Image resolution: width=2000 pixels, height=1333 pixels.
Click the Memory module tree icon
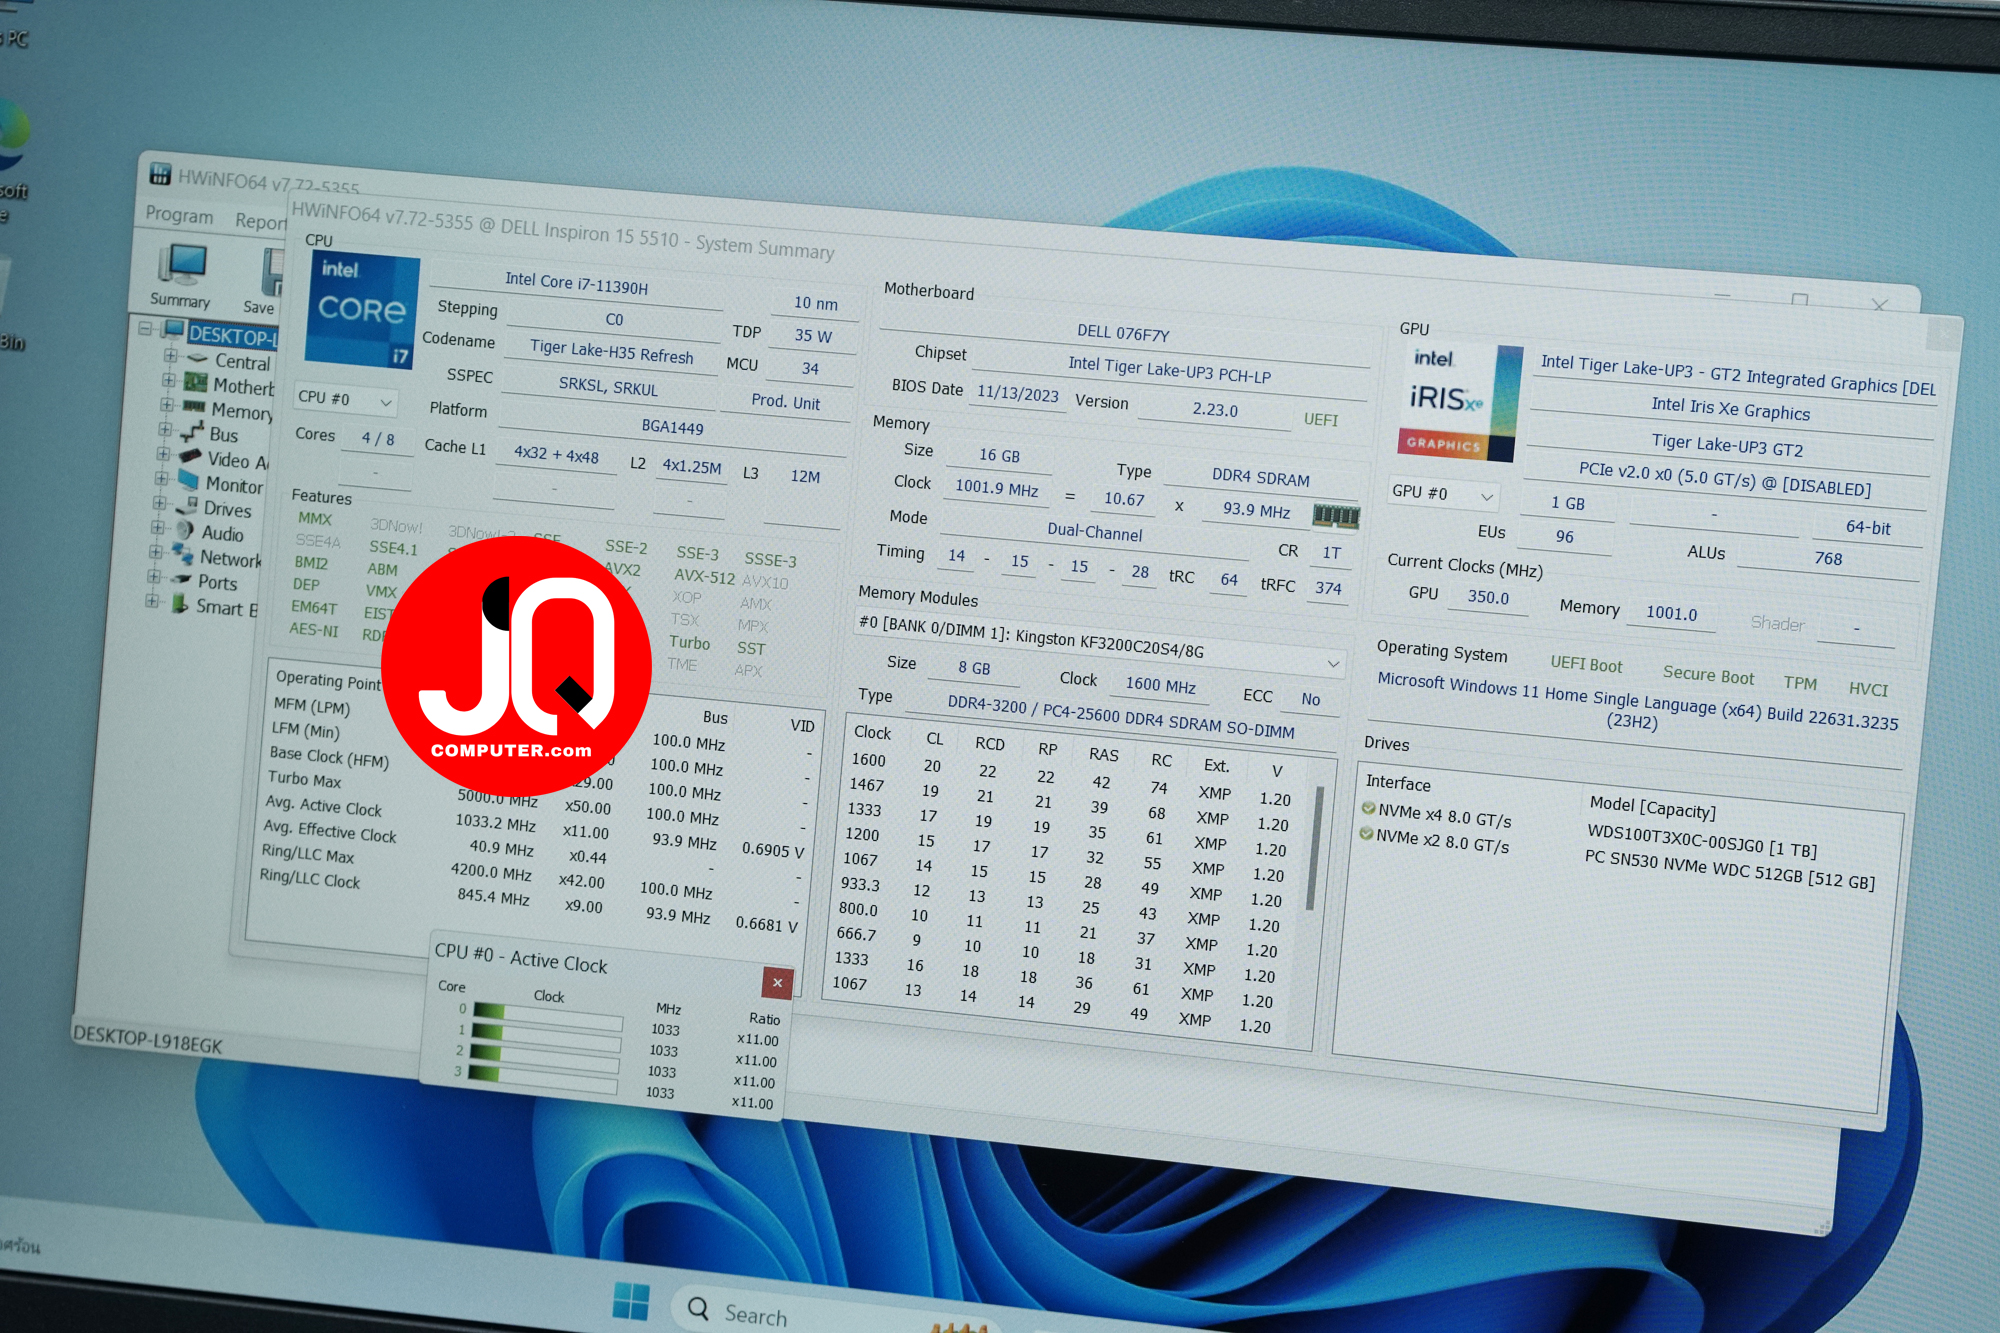tap(193, 406)
